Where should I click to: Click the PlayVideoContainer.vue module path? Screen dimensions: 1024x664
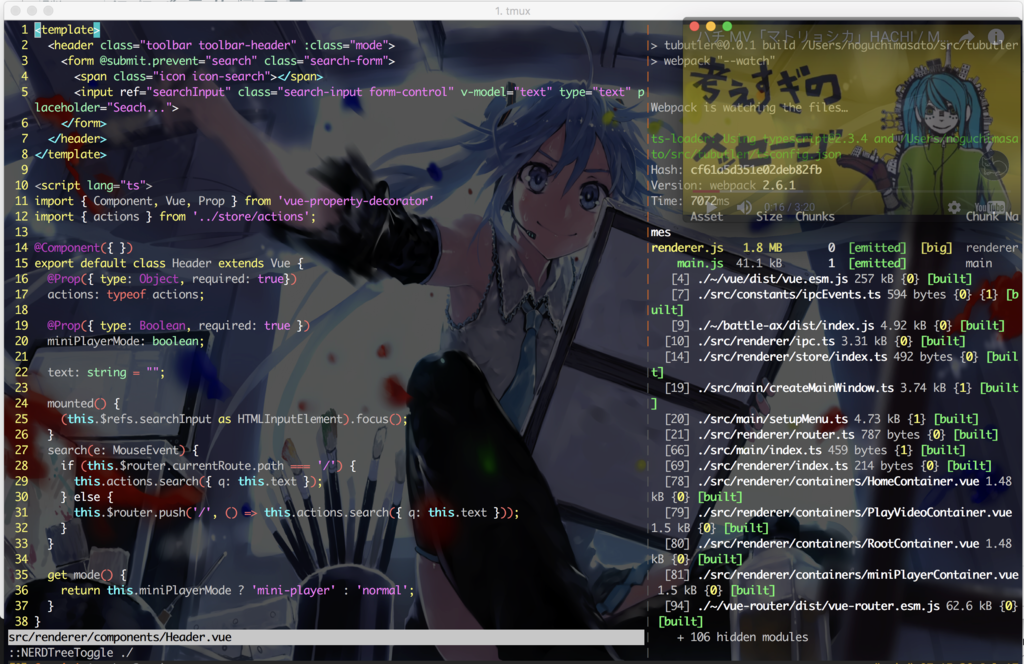pyautogui.click(x=854, y=513)
